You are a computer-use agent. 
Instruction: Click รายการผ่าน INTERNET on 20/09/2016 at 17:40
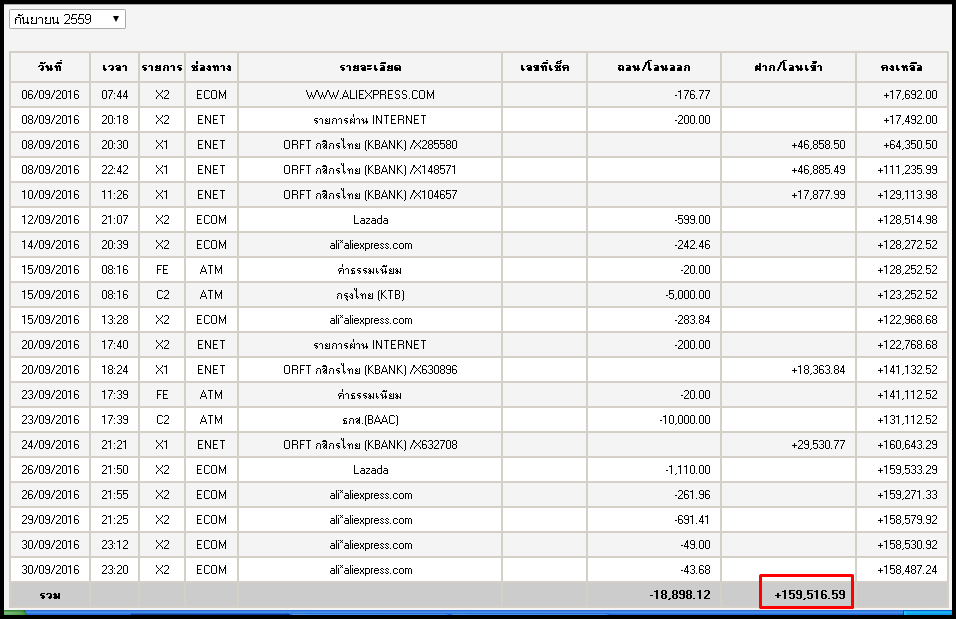370,345
